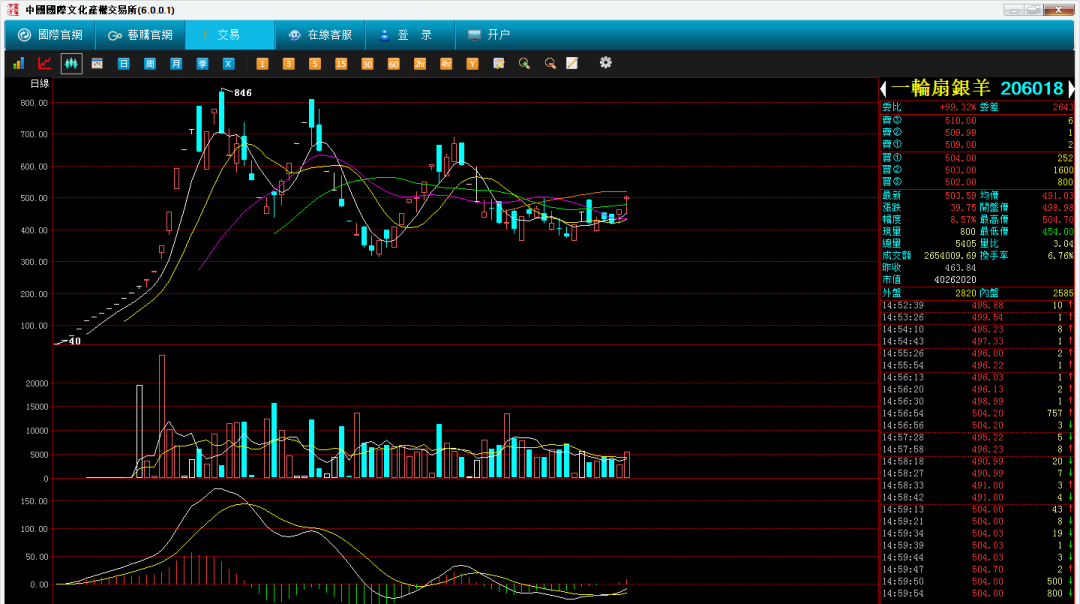The height and width of the screenshot is (604, 1080).
Task: Minimize the trading application window
Action: [x=1013, y=10]
